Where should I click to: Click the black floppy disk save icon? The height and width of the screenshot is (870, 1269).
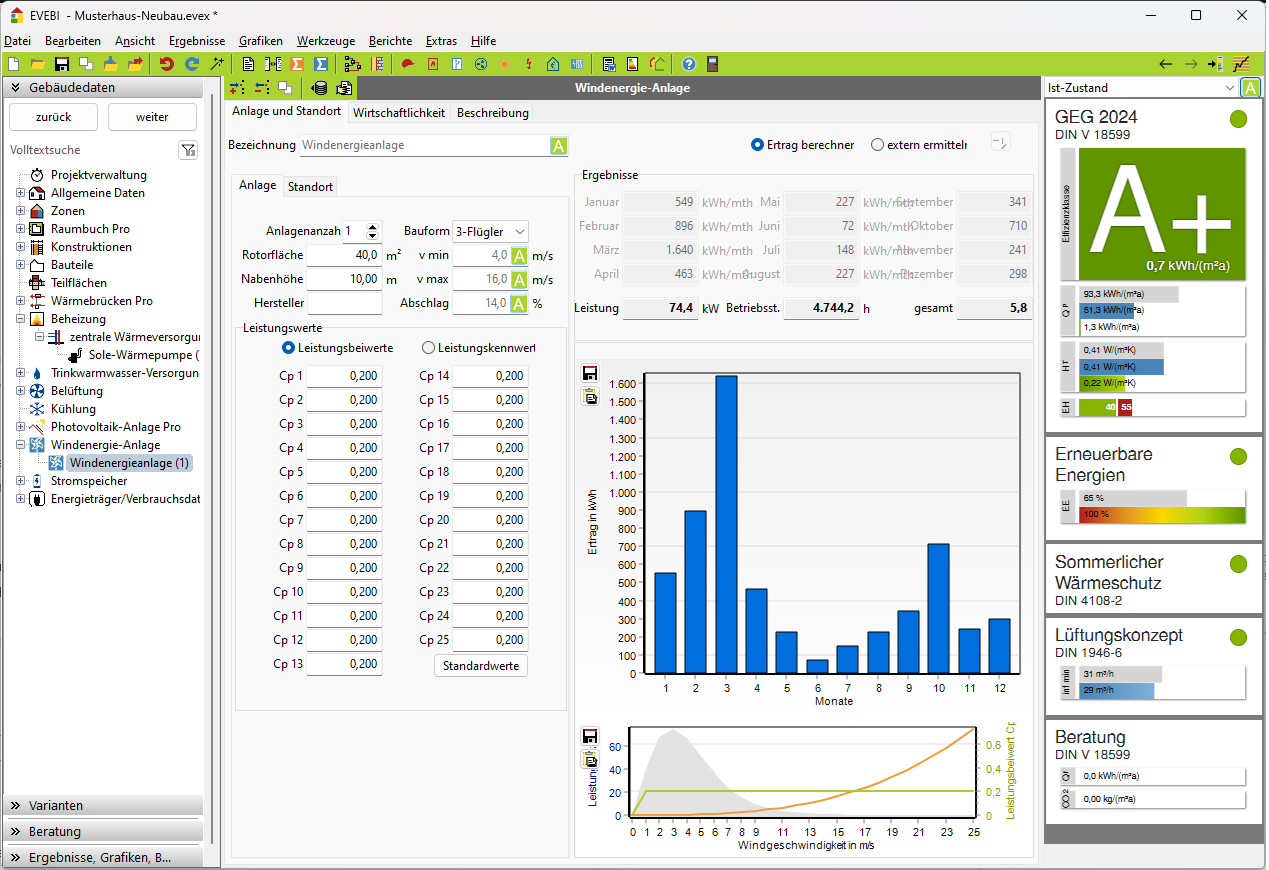[x=62, y=64]
